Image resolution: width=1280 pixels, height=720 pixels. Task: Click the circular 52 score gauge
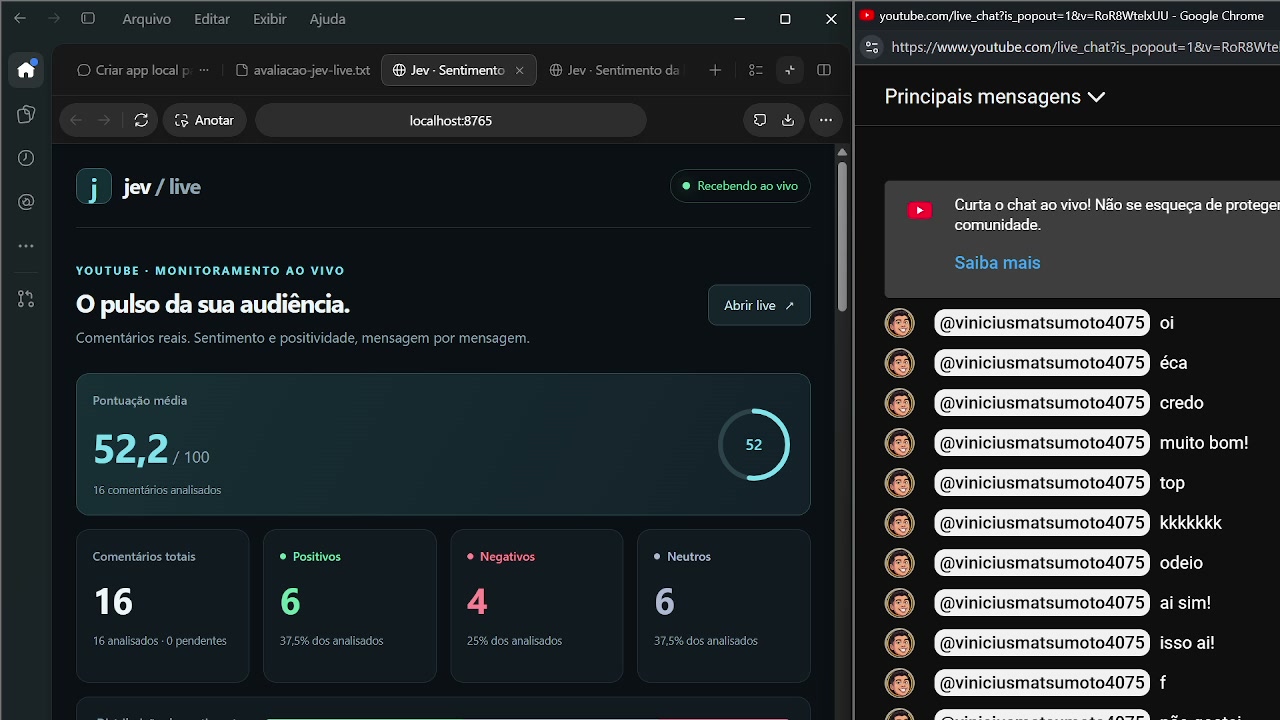coord(754,444)
